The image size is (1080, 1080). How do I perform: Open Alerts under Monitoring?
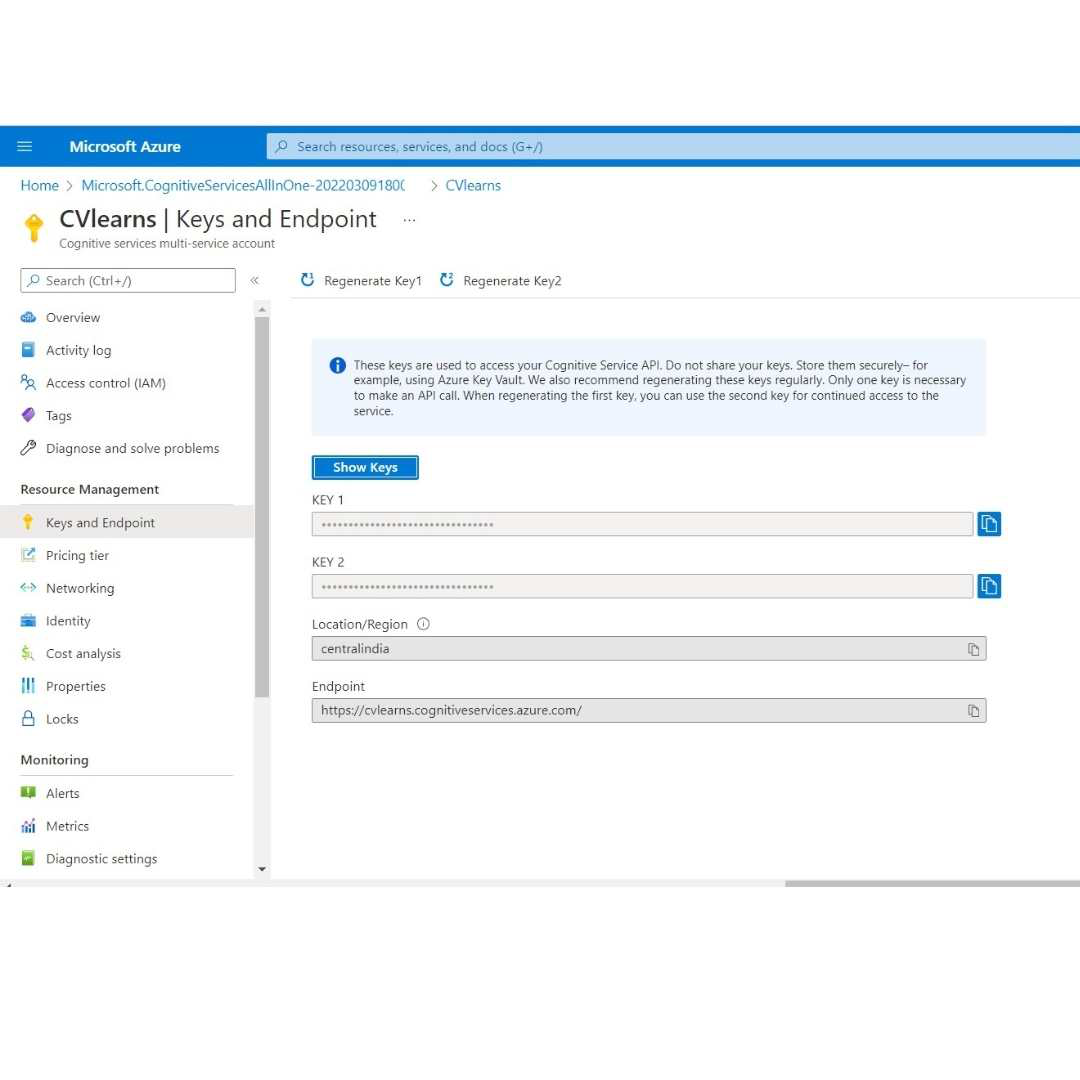[x=63, y=793]
